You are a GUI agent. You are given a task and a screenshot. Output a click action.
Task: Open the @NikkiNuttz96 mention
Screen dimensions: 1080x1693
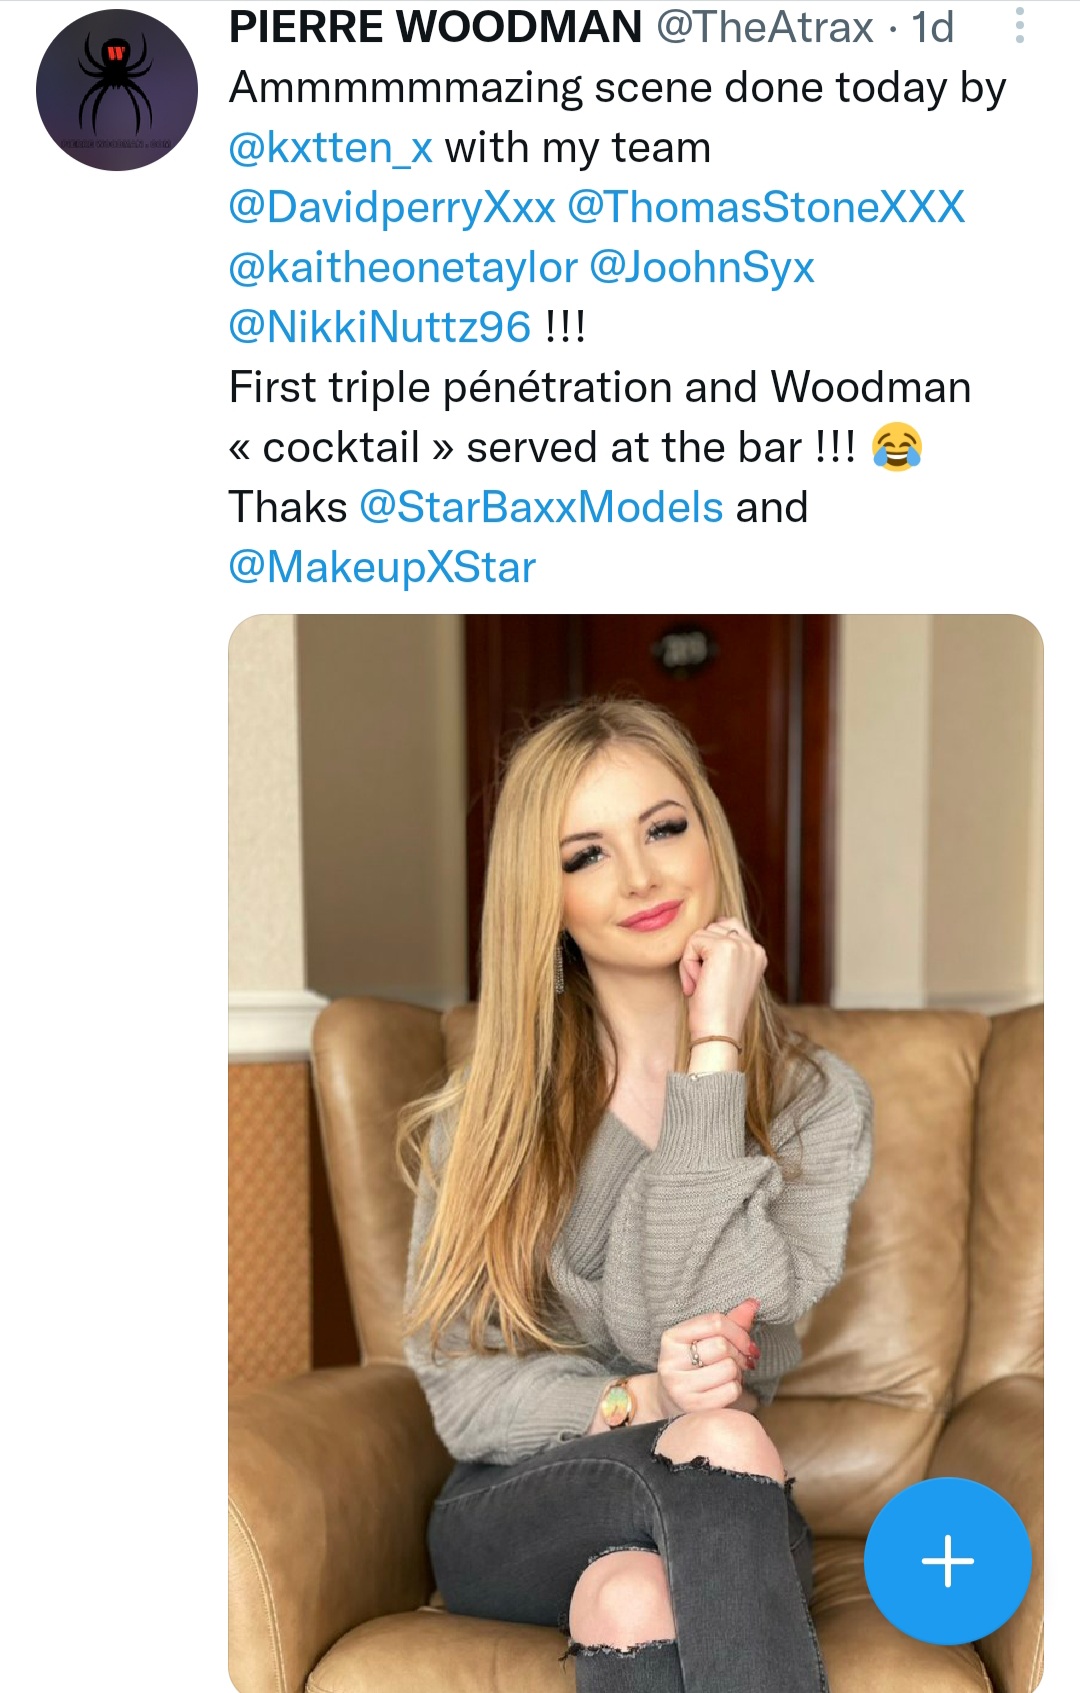[x=380, y=328]
